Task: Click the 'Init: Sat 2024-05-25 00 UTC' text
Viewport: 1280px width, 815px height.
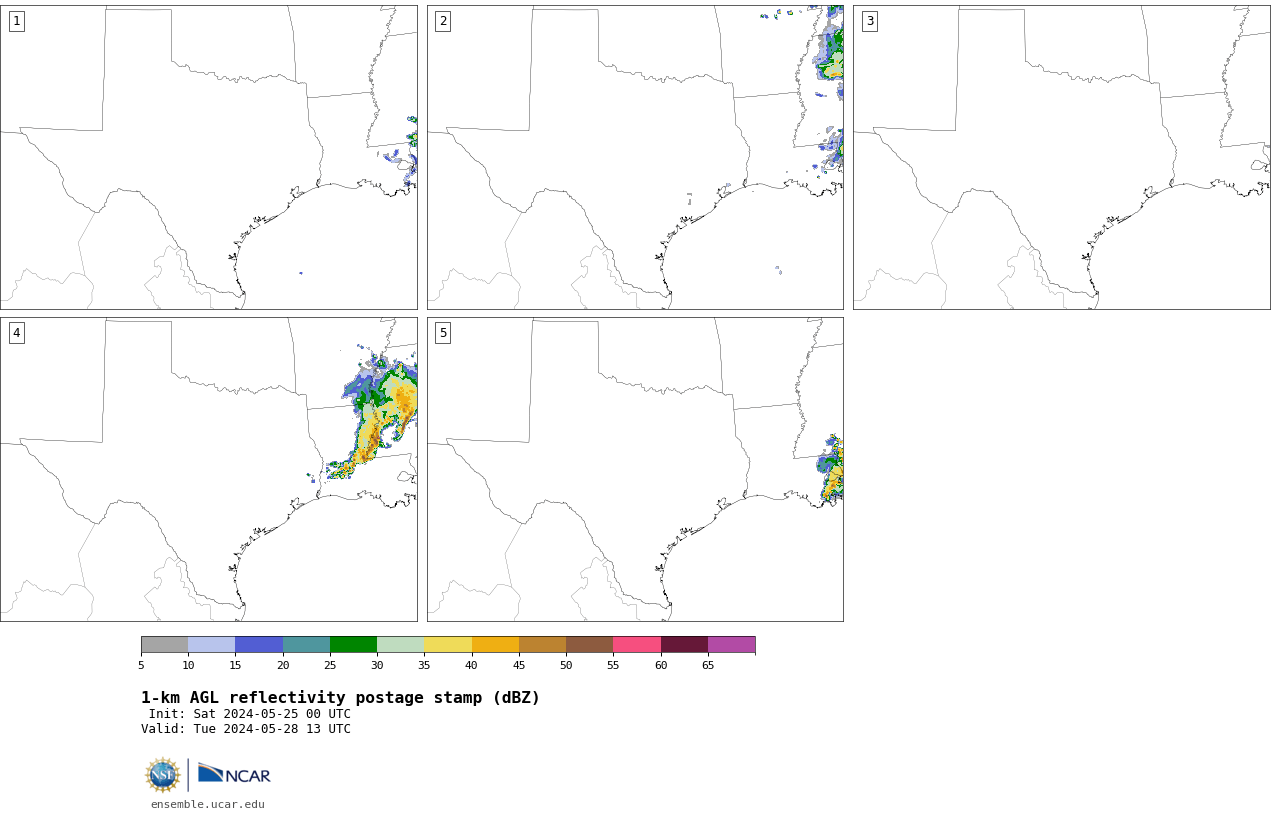Action: [x=249, y=714]
